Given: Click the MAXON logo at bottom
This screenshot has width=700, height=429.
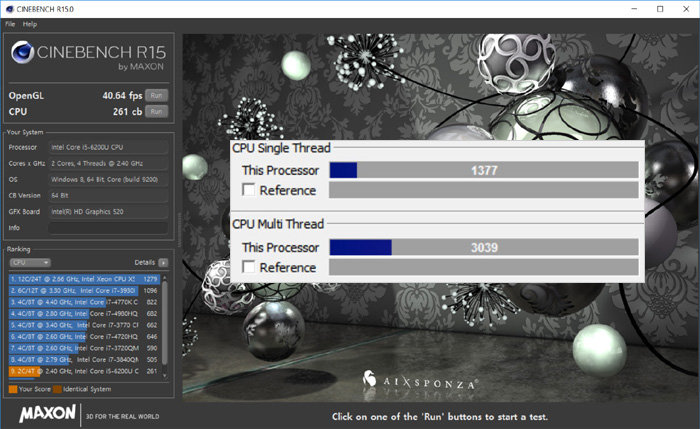Looking at the screenshot, I should tap(47, 414).
